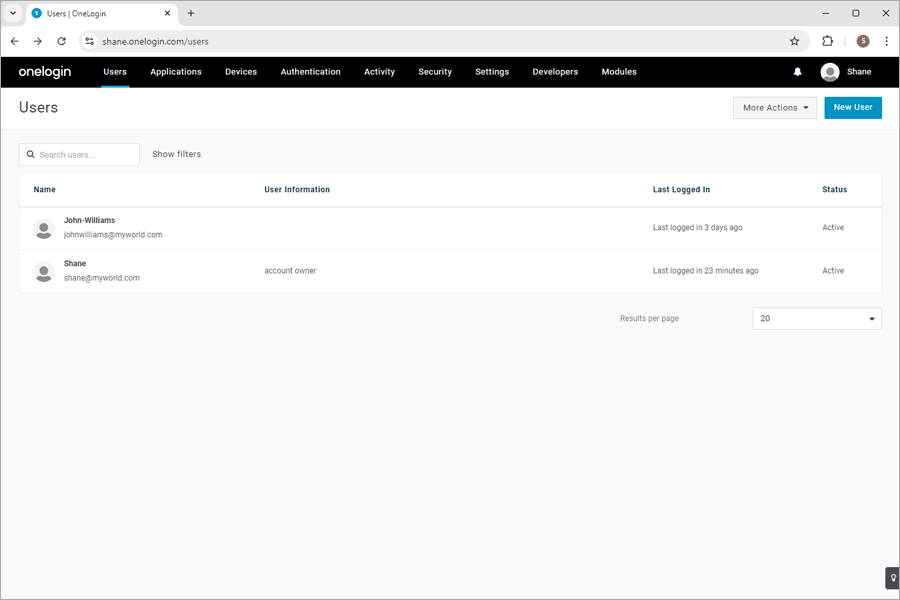Maximize the browser window
Viewport: 900px width, 600px height.
coord(856,13)
